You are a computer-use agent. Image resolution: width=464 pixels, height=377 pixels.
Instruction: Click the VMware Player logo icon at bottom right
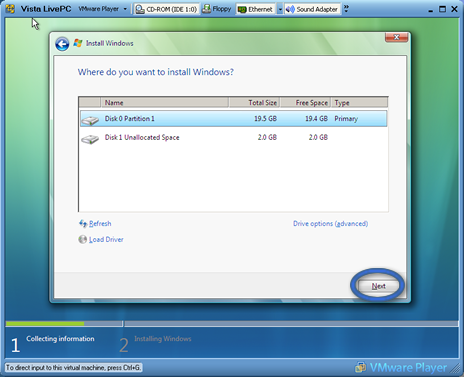[360, 367]
